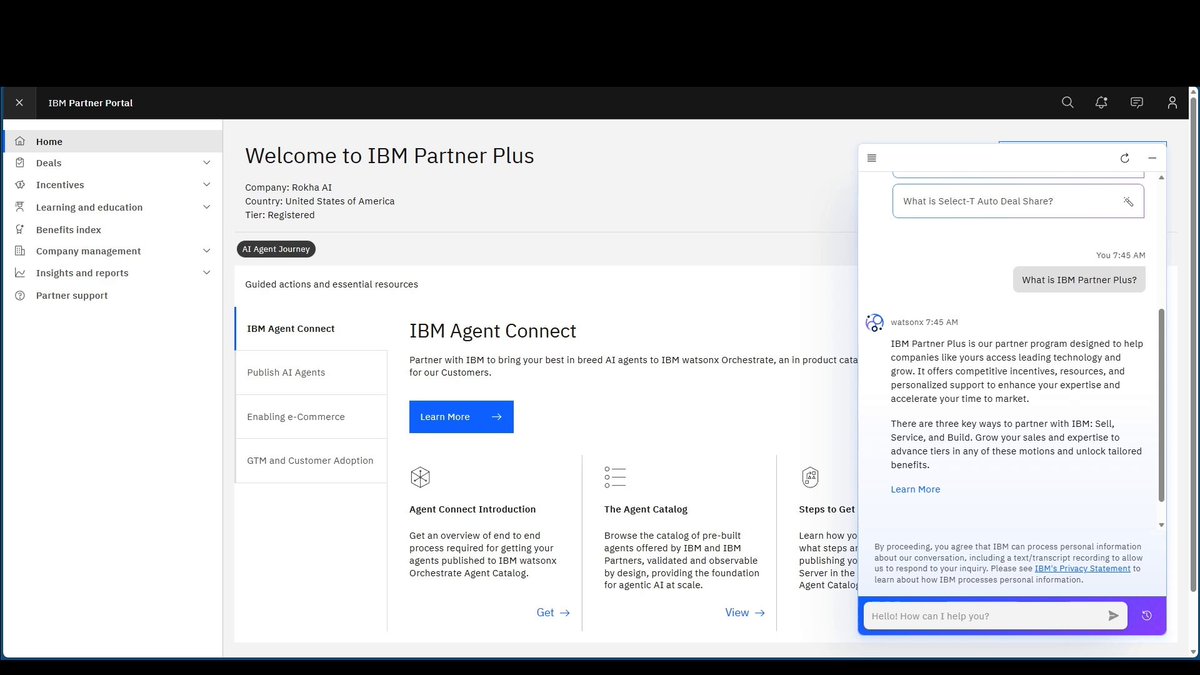This screenshot has height=675, width=1200.
Task: Open the user profile icon
Action: point(1172,103)
